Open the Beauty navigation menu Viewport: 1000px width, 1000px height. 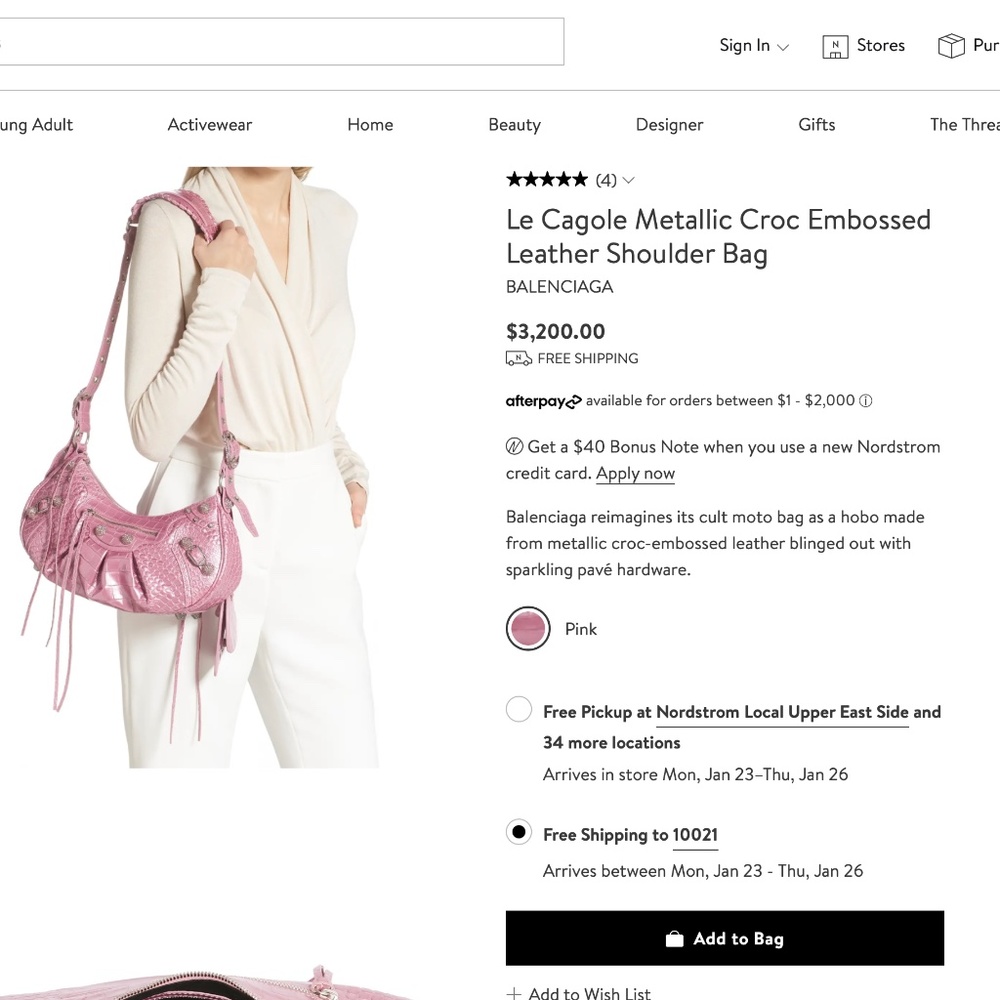pyautogui.click(x=514, y=124)
